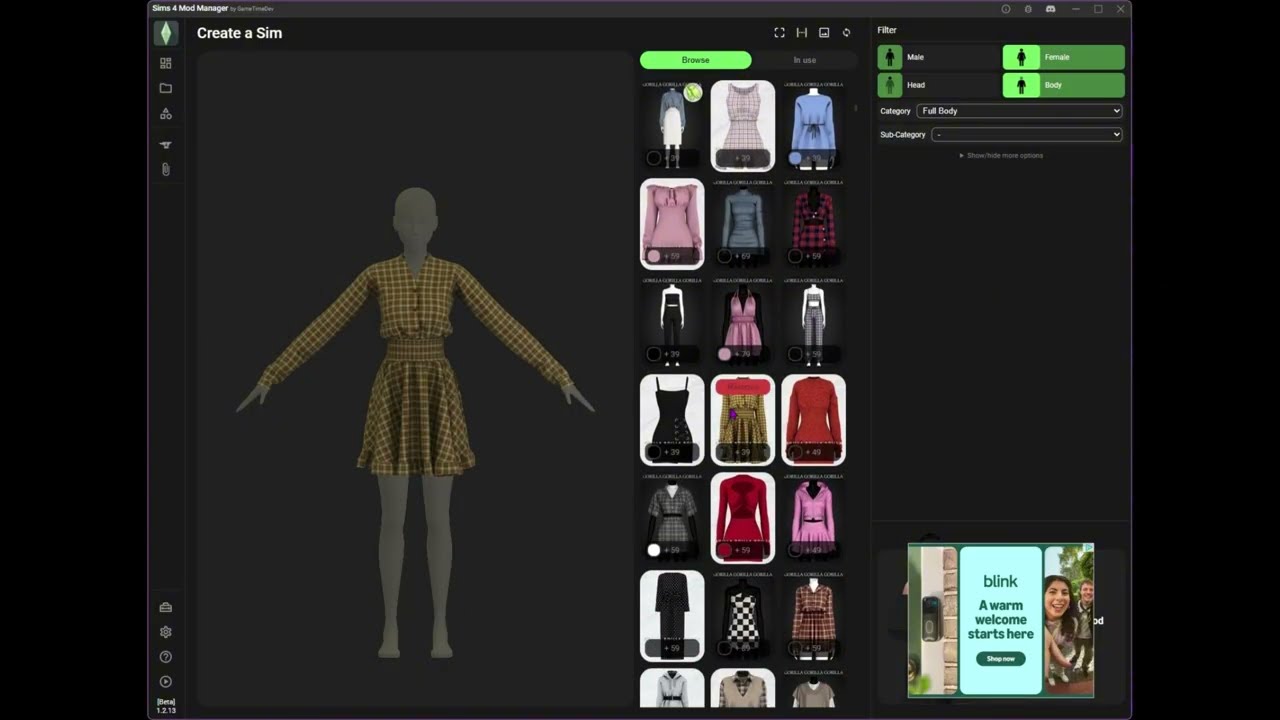
Task: Select the gray plaid belted dress thumbnail
Action: (672, 518)
